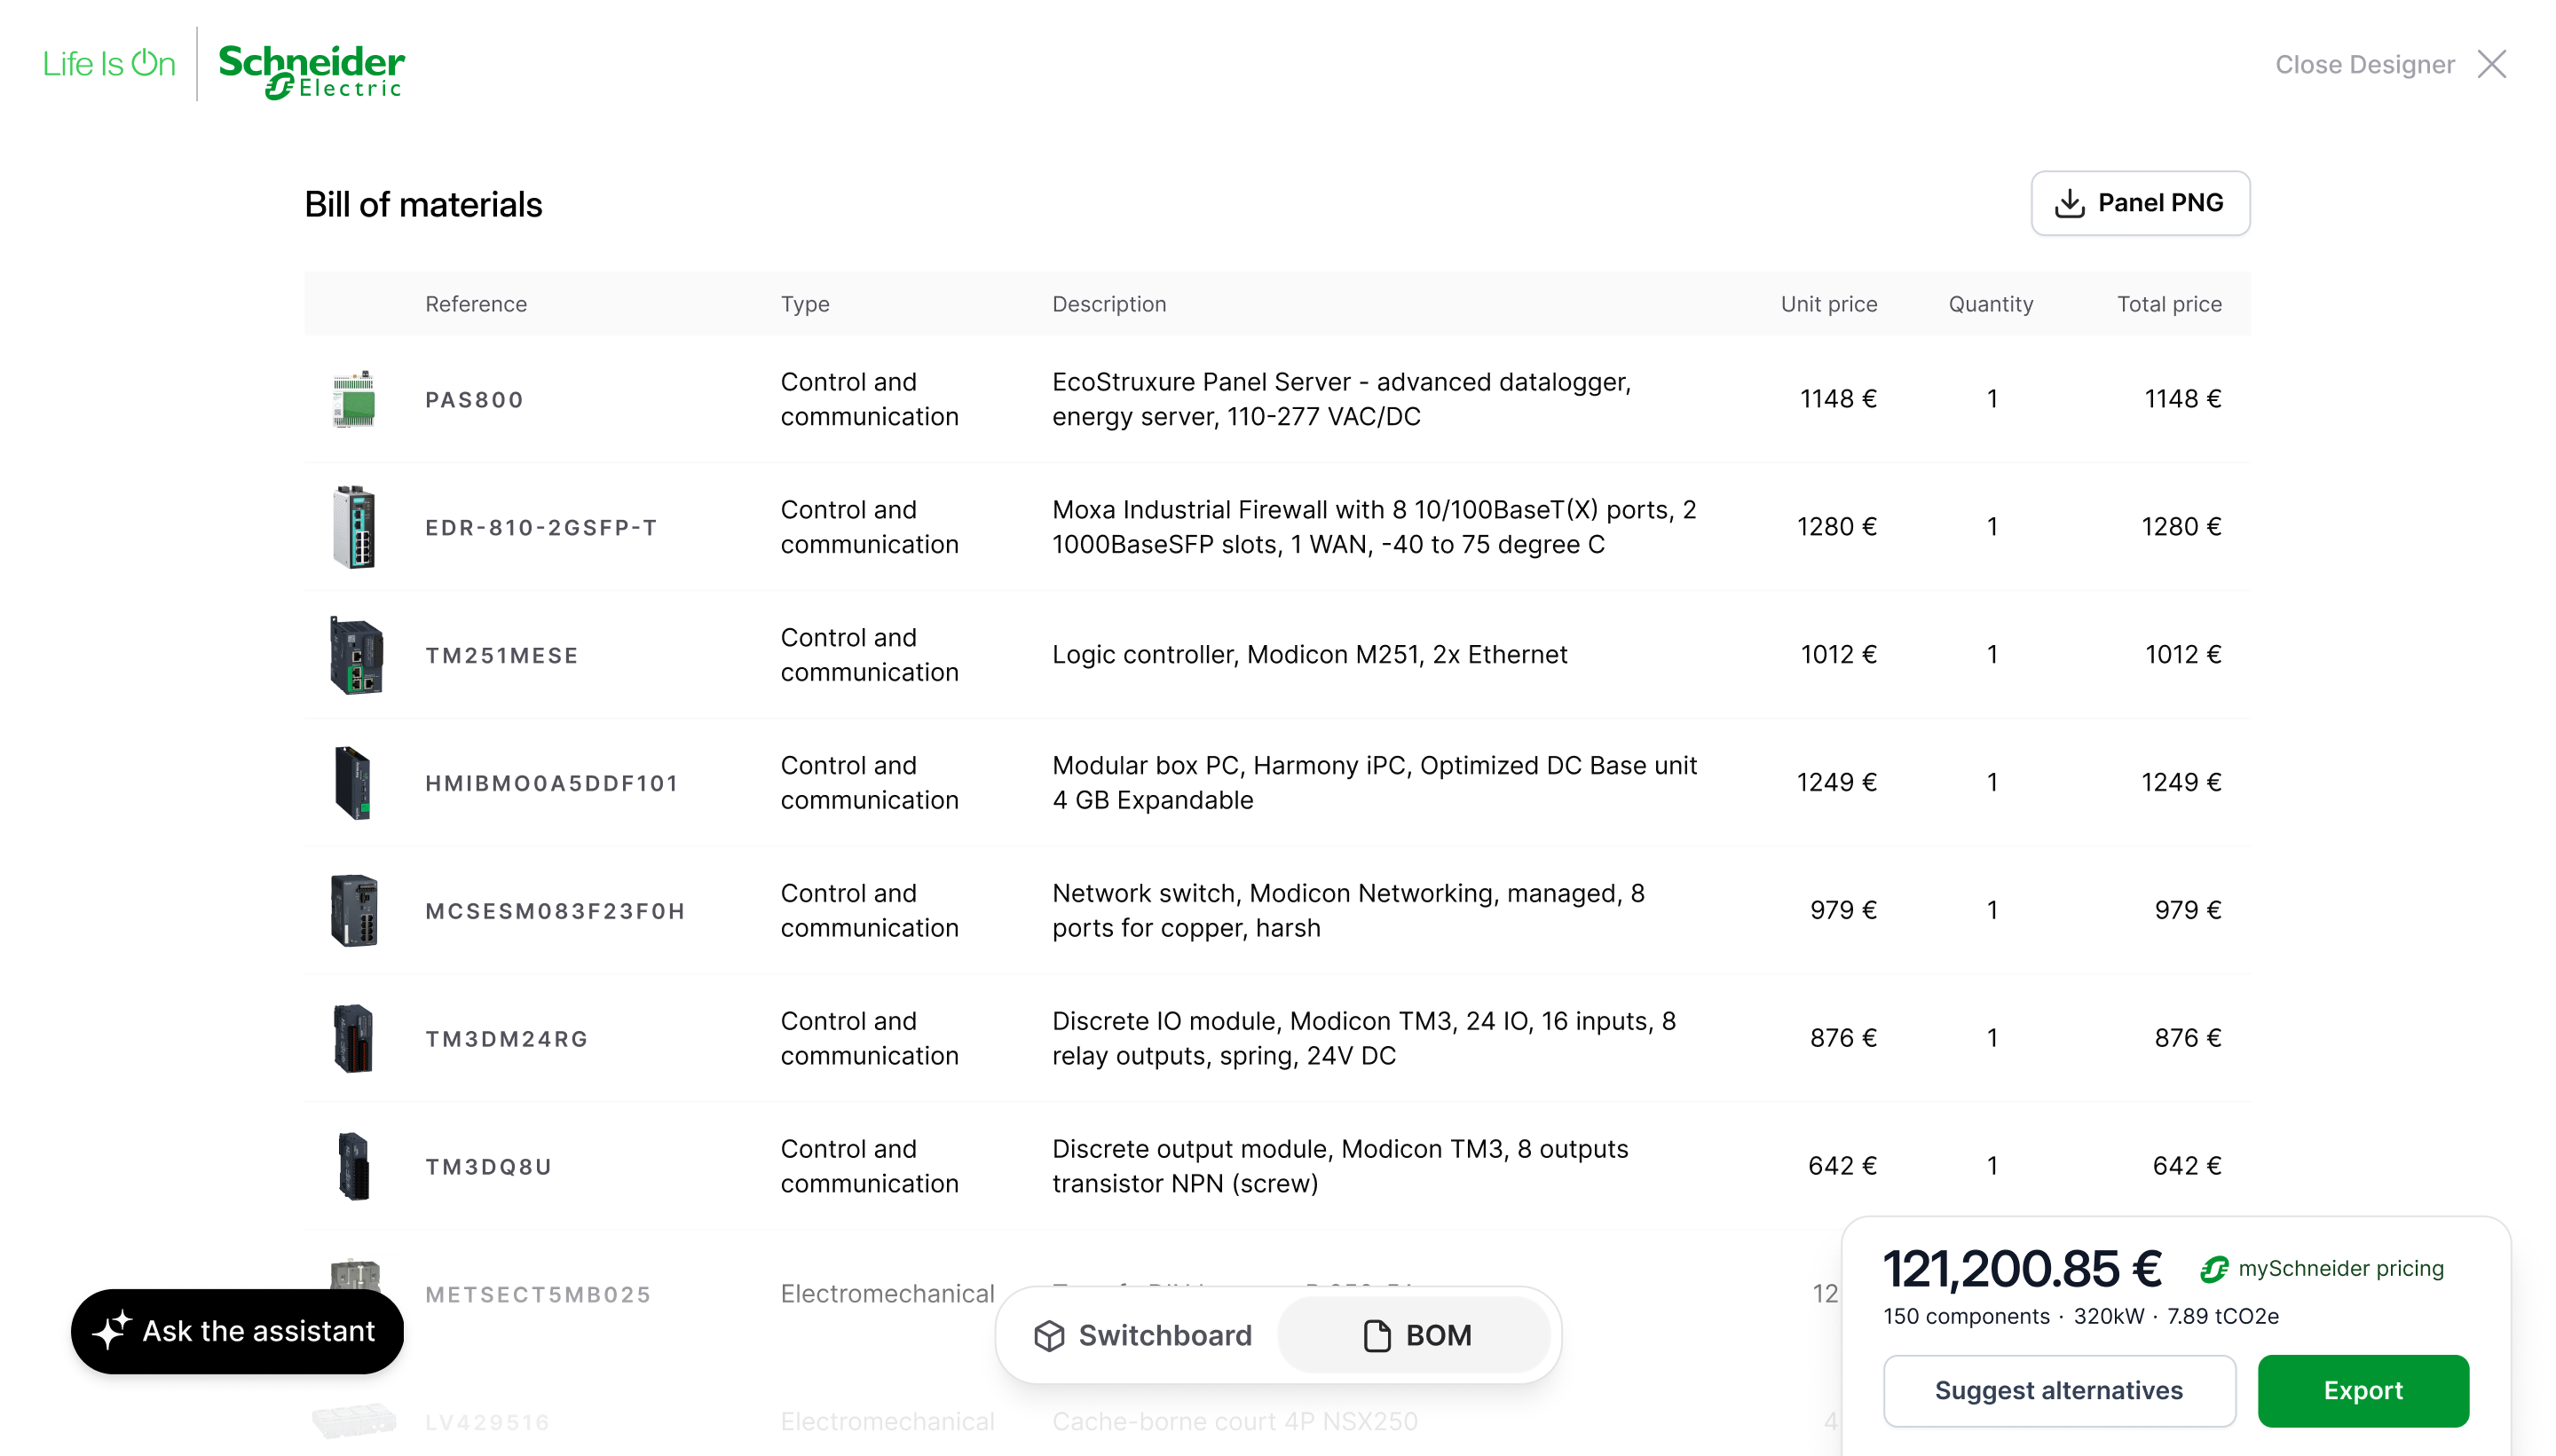This screenshot has height=1456, width=2556.
Task: Click the 979 € total price of MCSESM083F23F0H
Action: pyautogui.click(x=2188, y=911)
